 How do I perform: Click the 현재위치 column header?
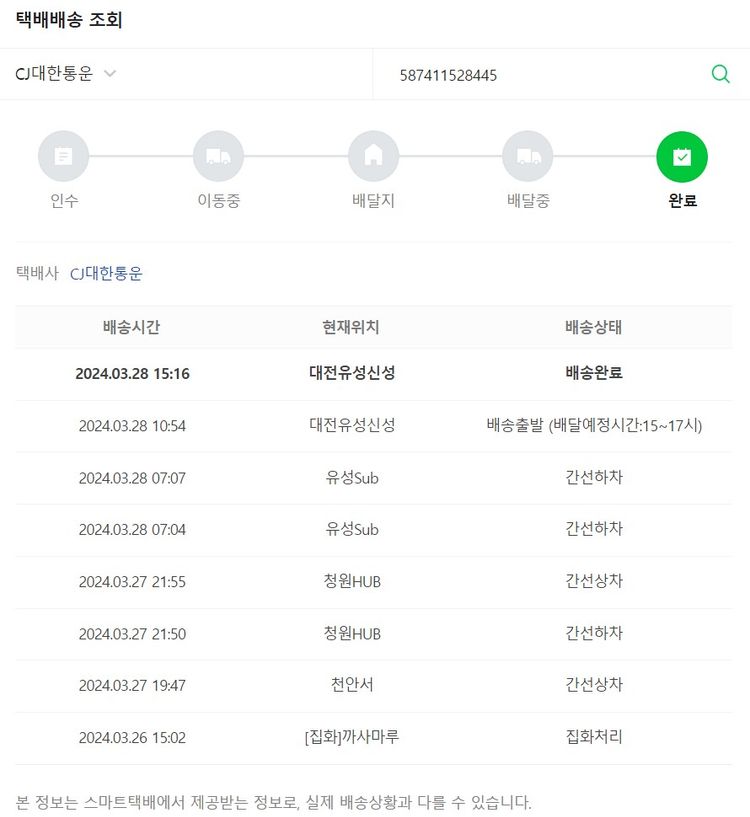click(x=351, y=327)
